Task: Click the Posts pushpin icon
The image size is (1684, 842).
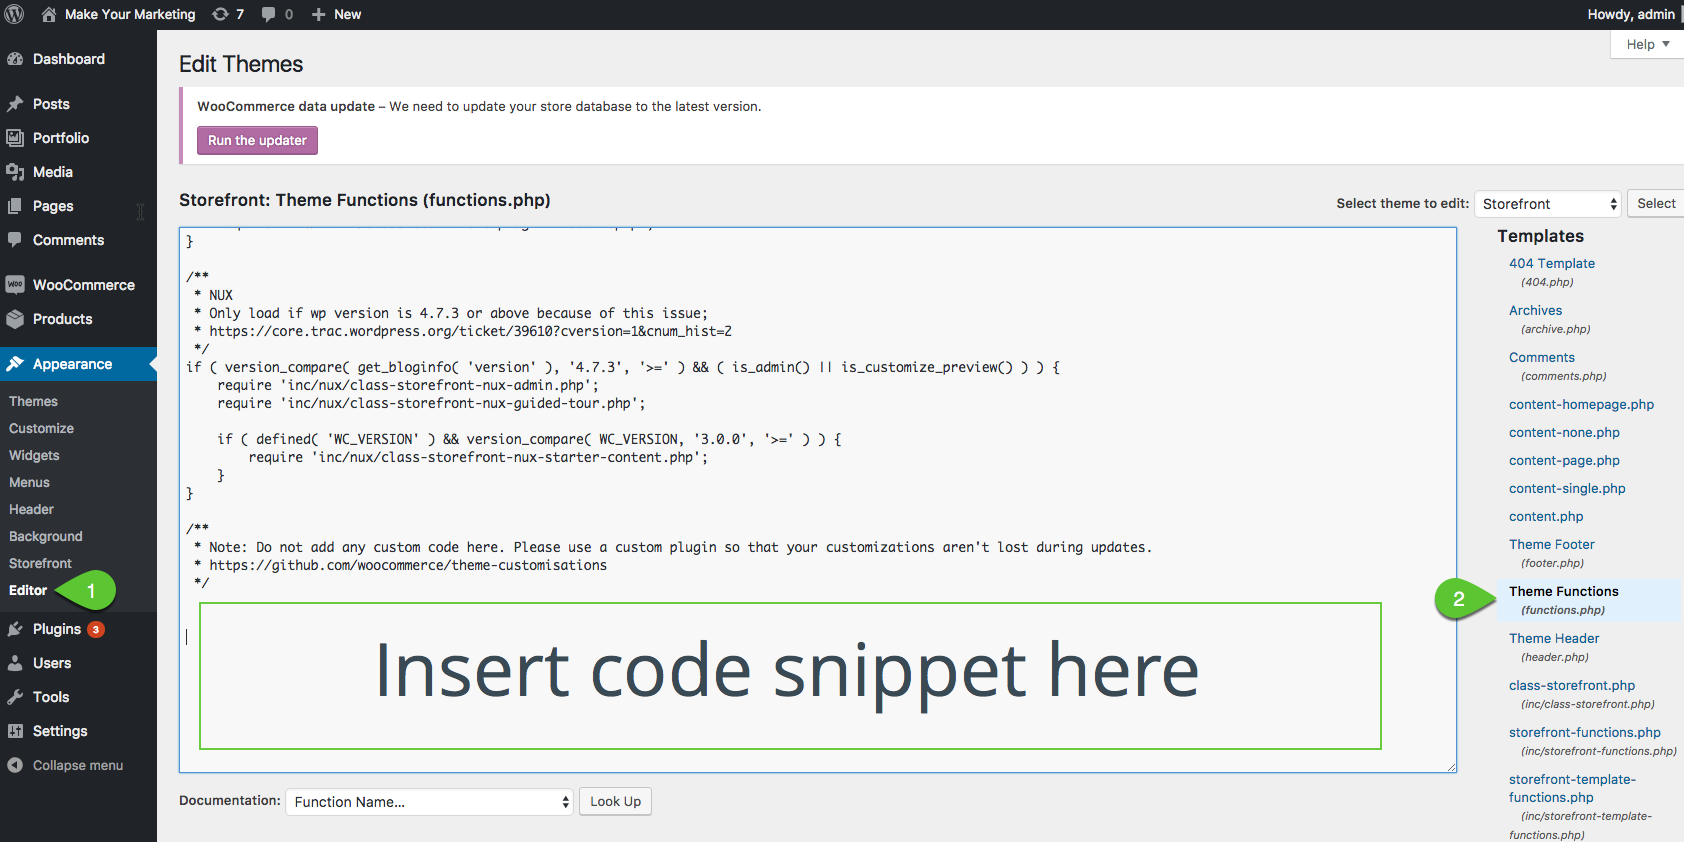Action: click(15, 104)
